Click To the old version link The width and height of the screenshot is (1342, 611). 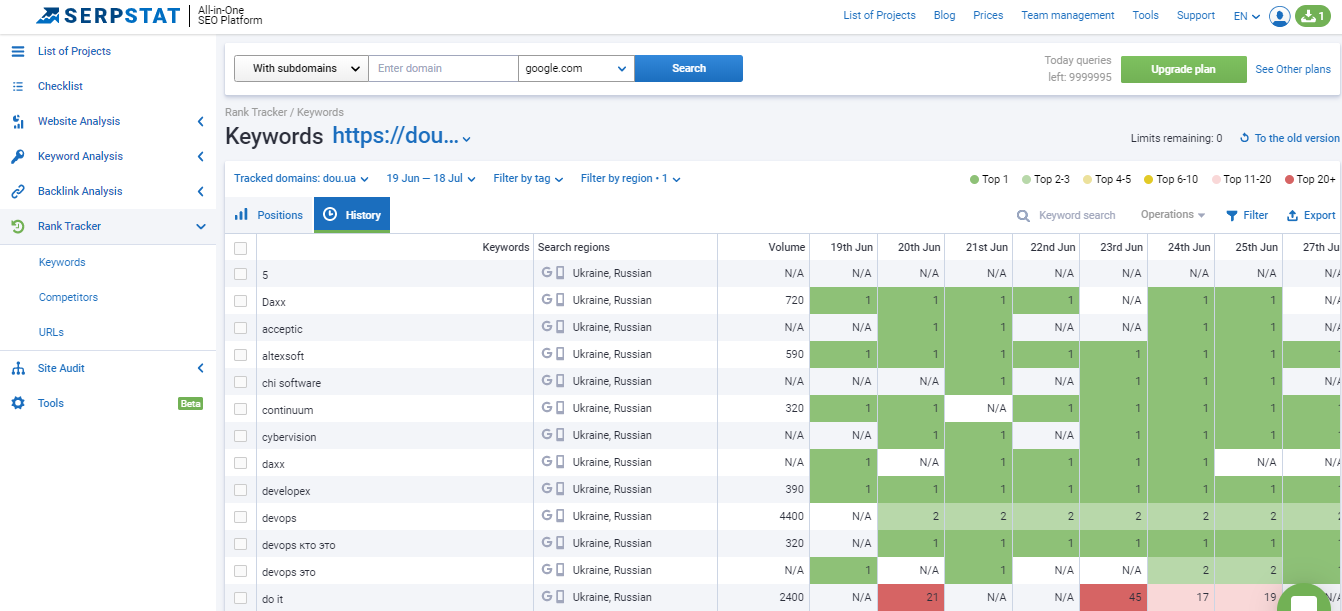[x=1297, y=138]
